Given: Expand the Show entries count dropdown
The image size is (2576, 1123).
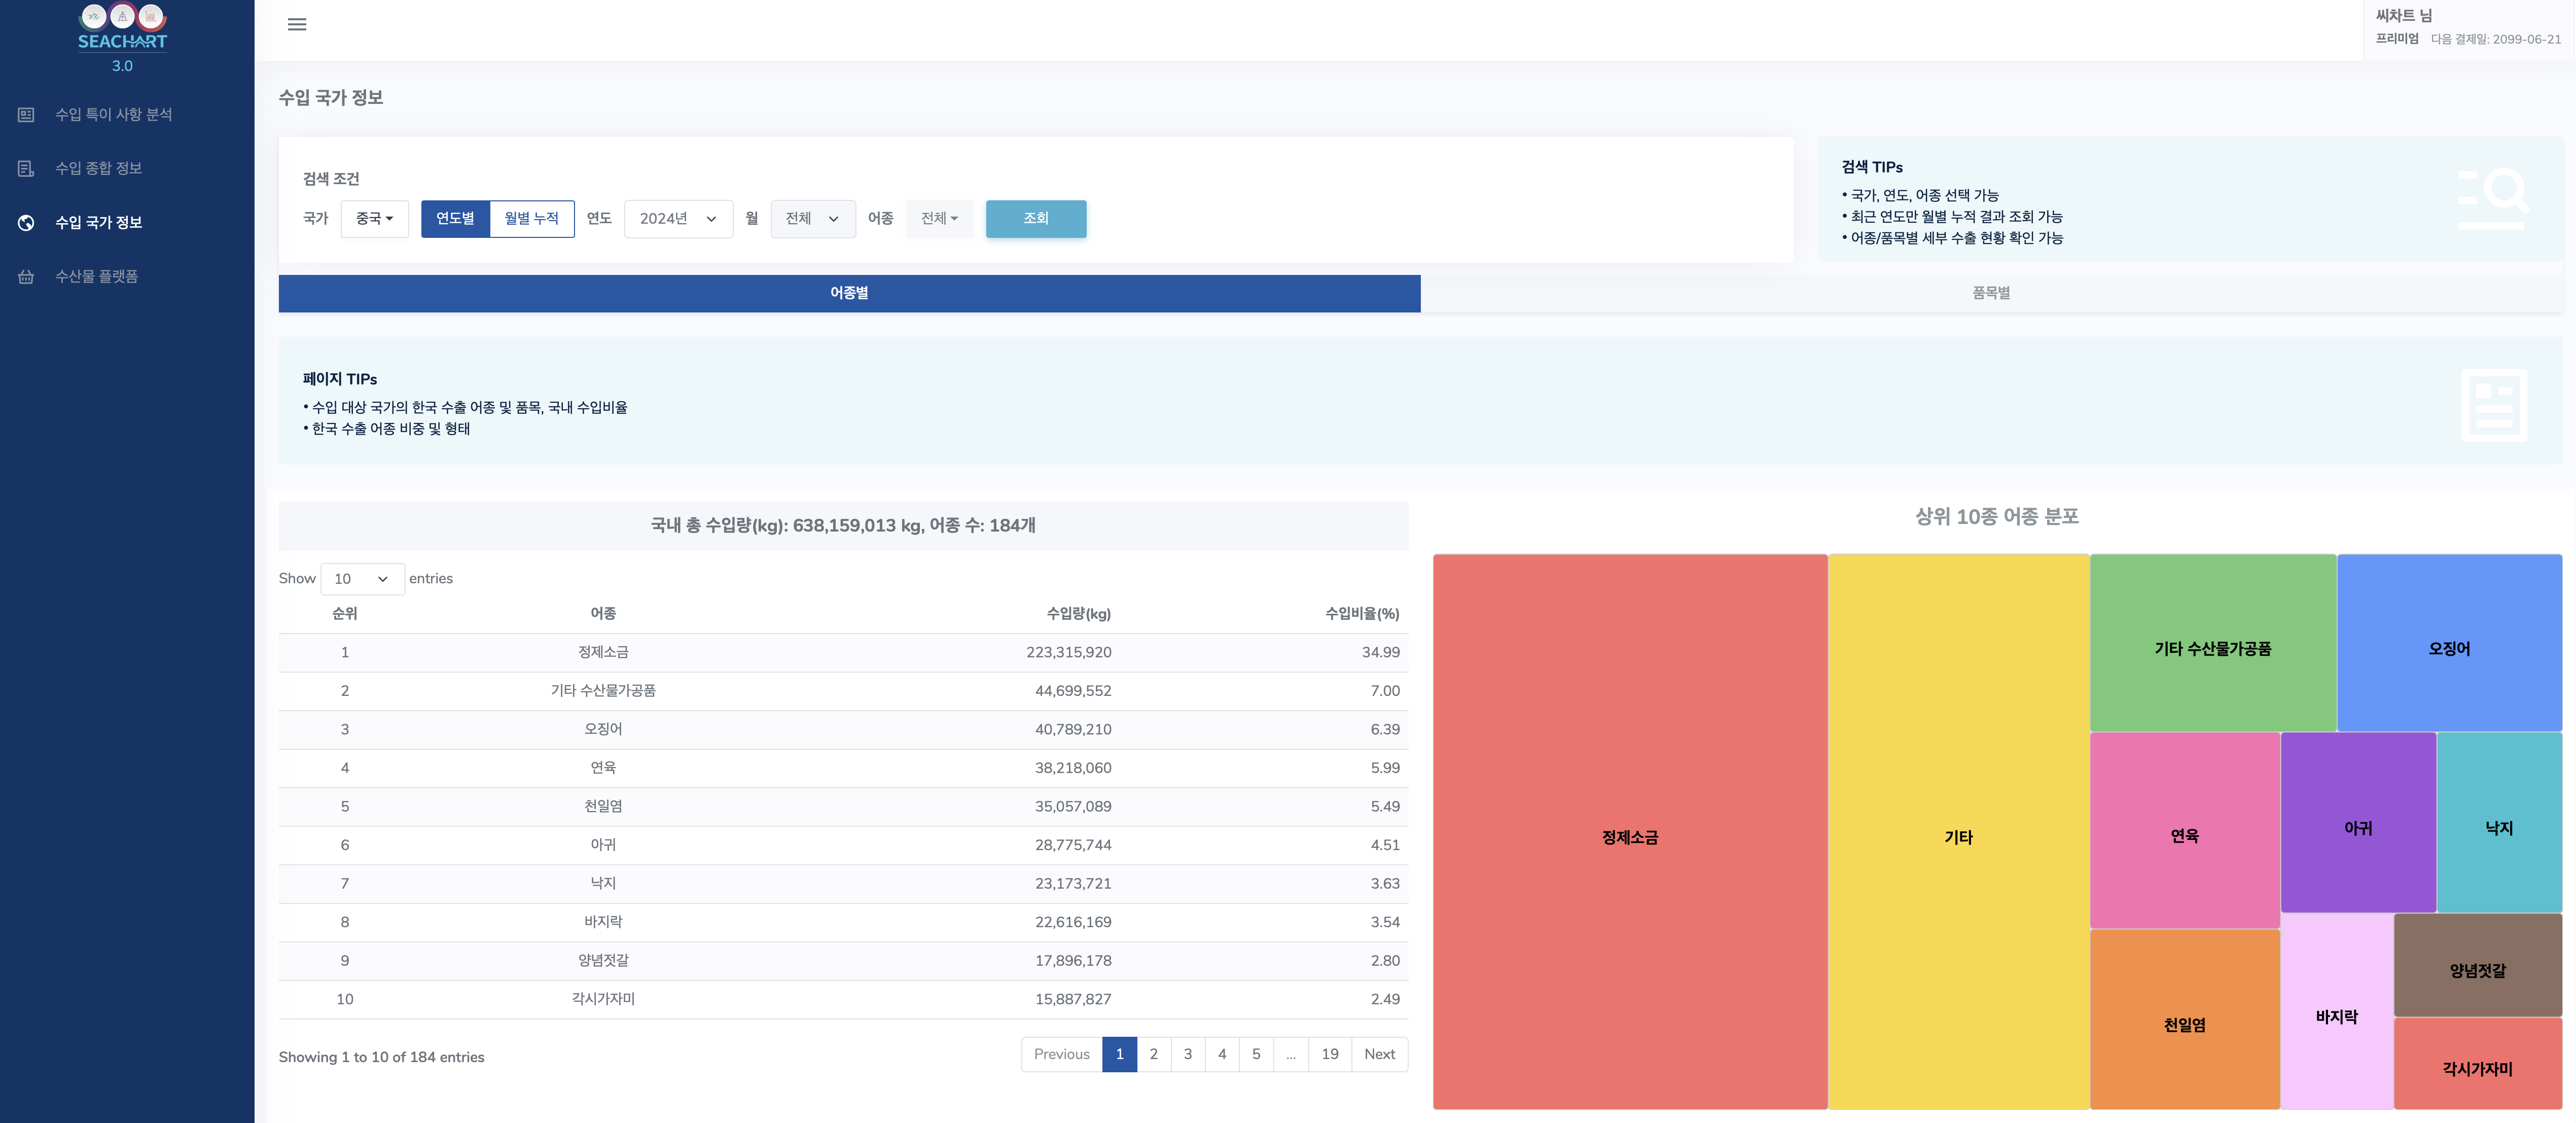Looking at the screenshot, I should (361, 579).
